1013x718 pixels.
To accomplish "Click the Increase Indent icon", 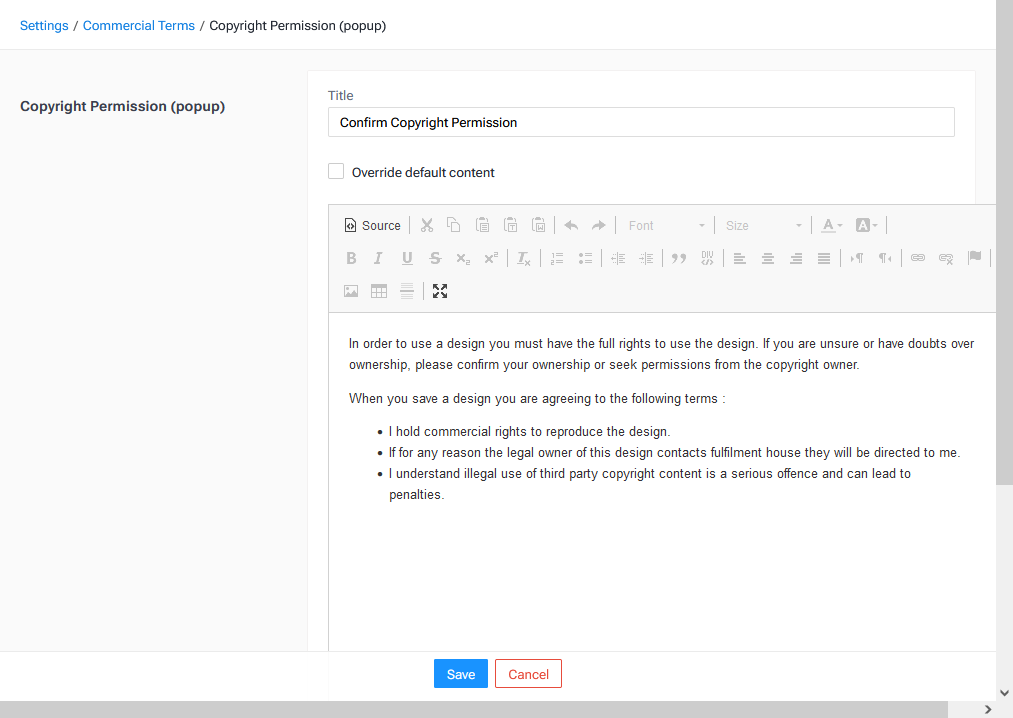I will [646, 259].
